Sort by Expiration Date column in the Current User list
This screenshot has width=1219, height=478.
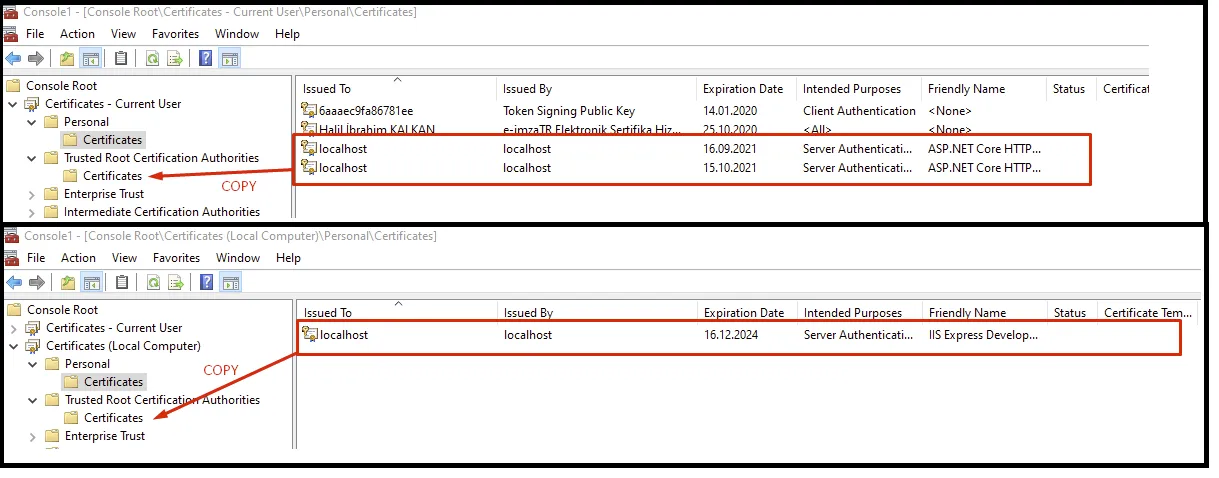[x=744, y=89]
